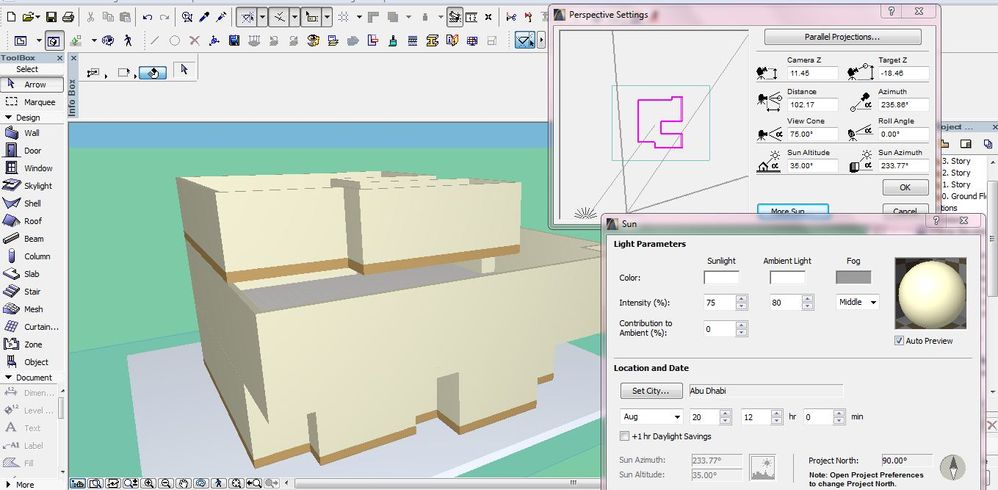Open the Info Box side tab

[72, 98]
